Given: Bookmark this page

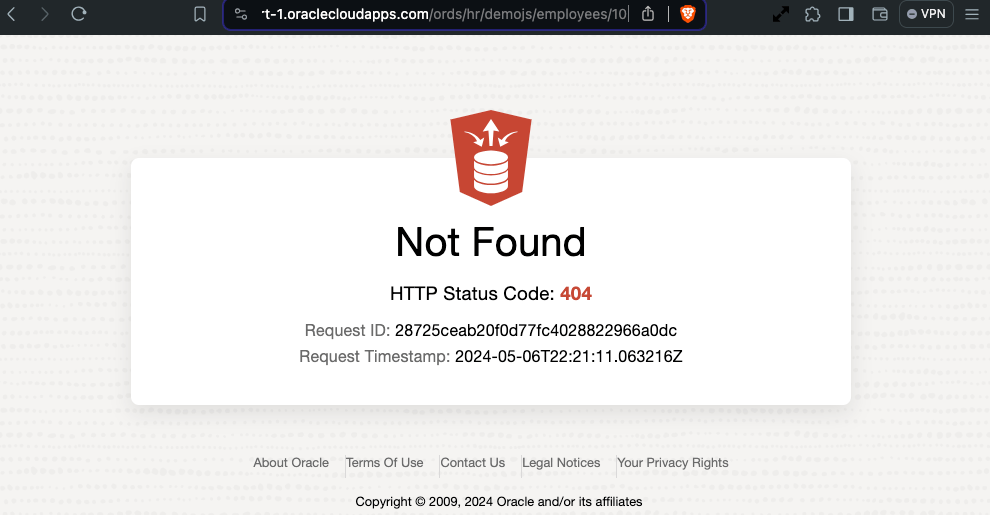Looking at the screenshot, I should (x=200, y=14).
